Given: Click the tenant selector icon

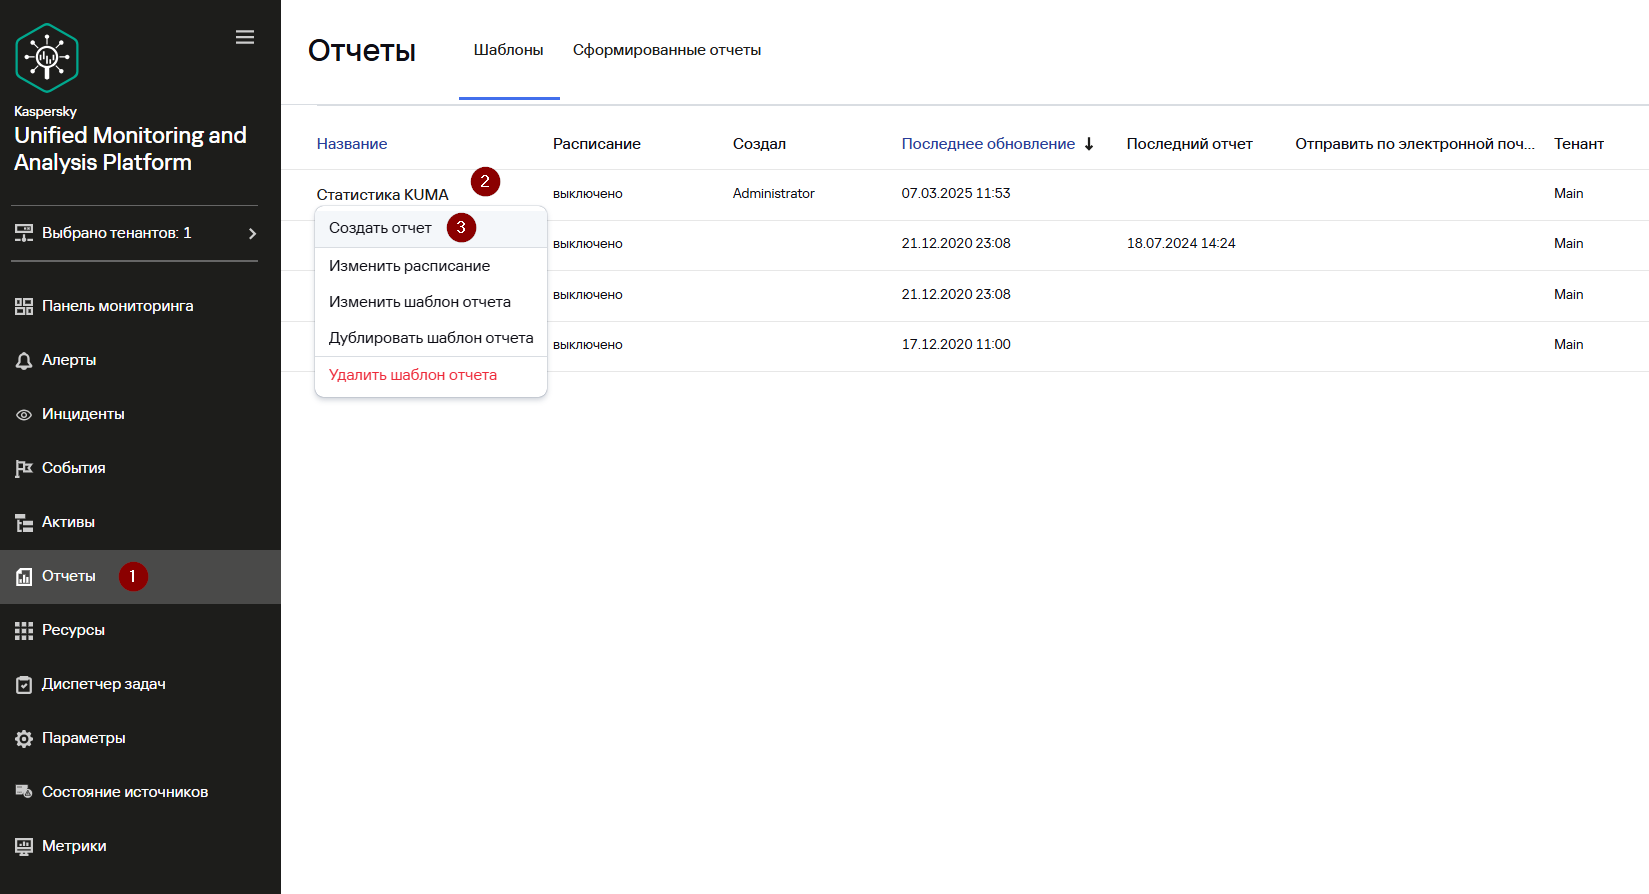Looking at the screenshot, I should pos(24,233).
